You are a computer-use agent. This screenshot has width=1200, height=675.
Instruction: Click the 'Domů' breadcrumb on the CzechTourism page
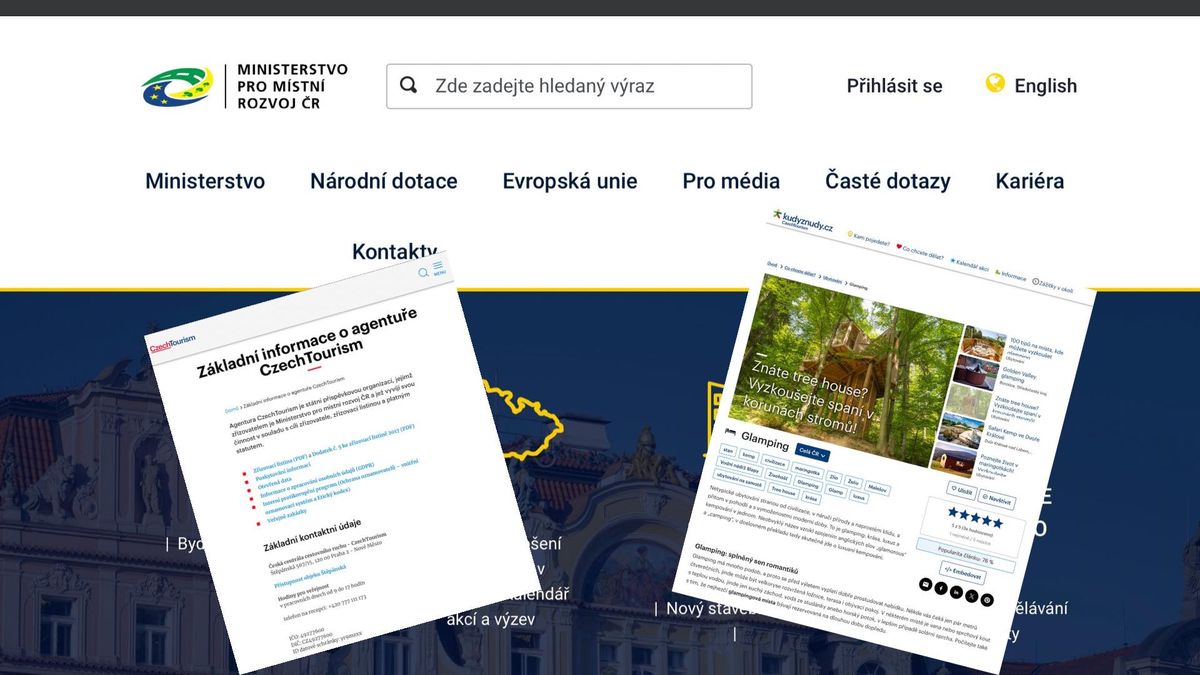pos(231,409)
